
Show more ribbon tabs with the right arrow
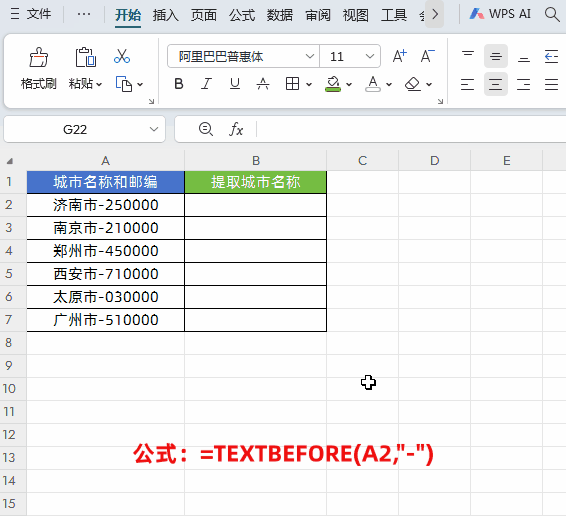pyautogui.click(x=434, y=14)
